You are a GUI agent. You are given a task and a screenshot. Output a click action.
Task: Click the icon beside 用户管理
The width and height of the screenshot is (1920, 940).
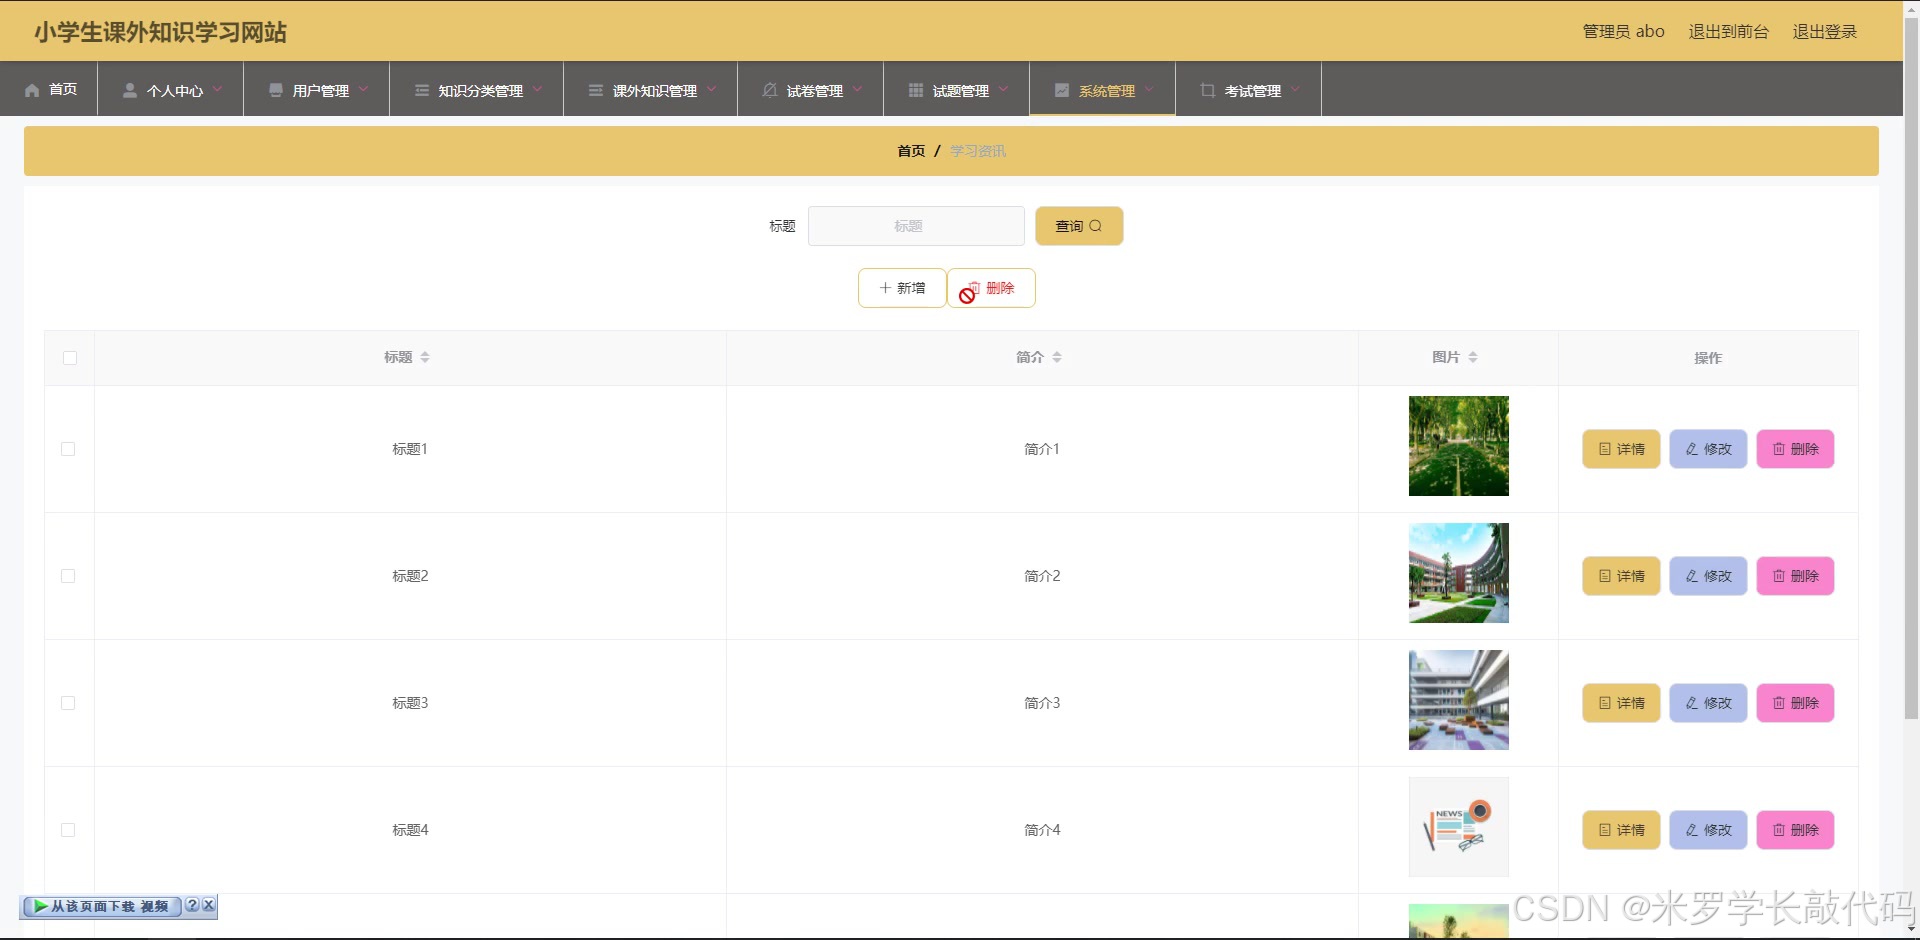276,90
